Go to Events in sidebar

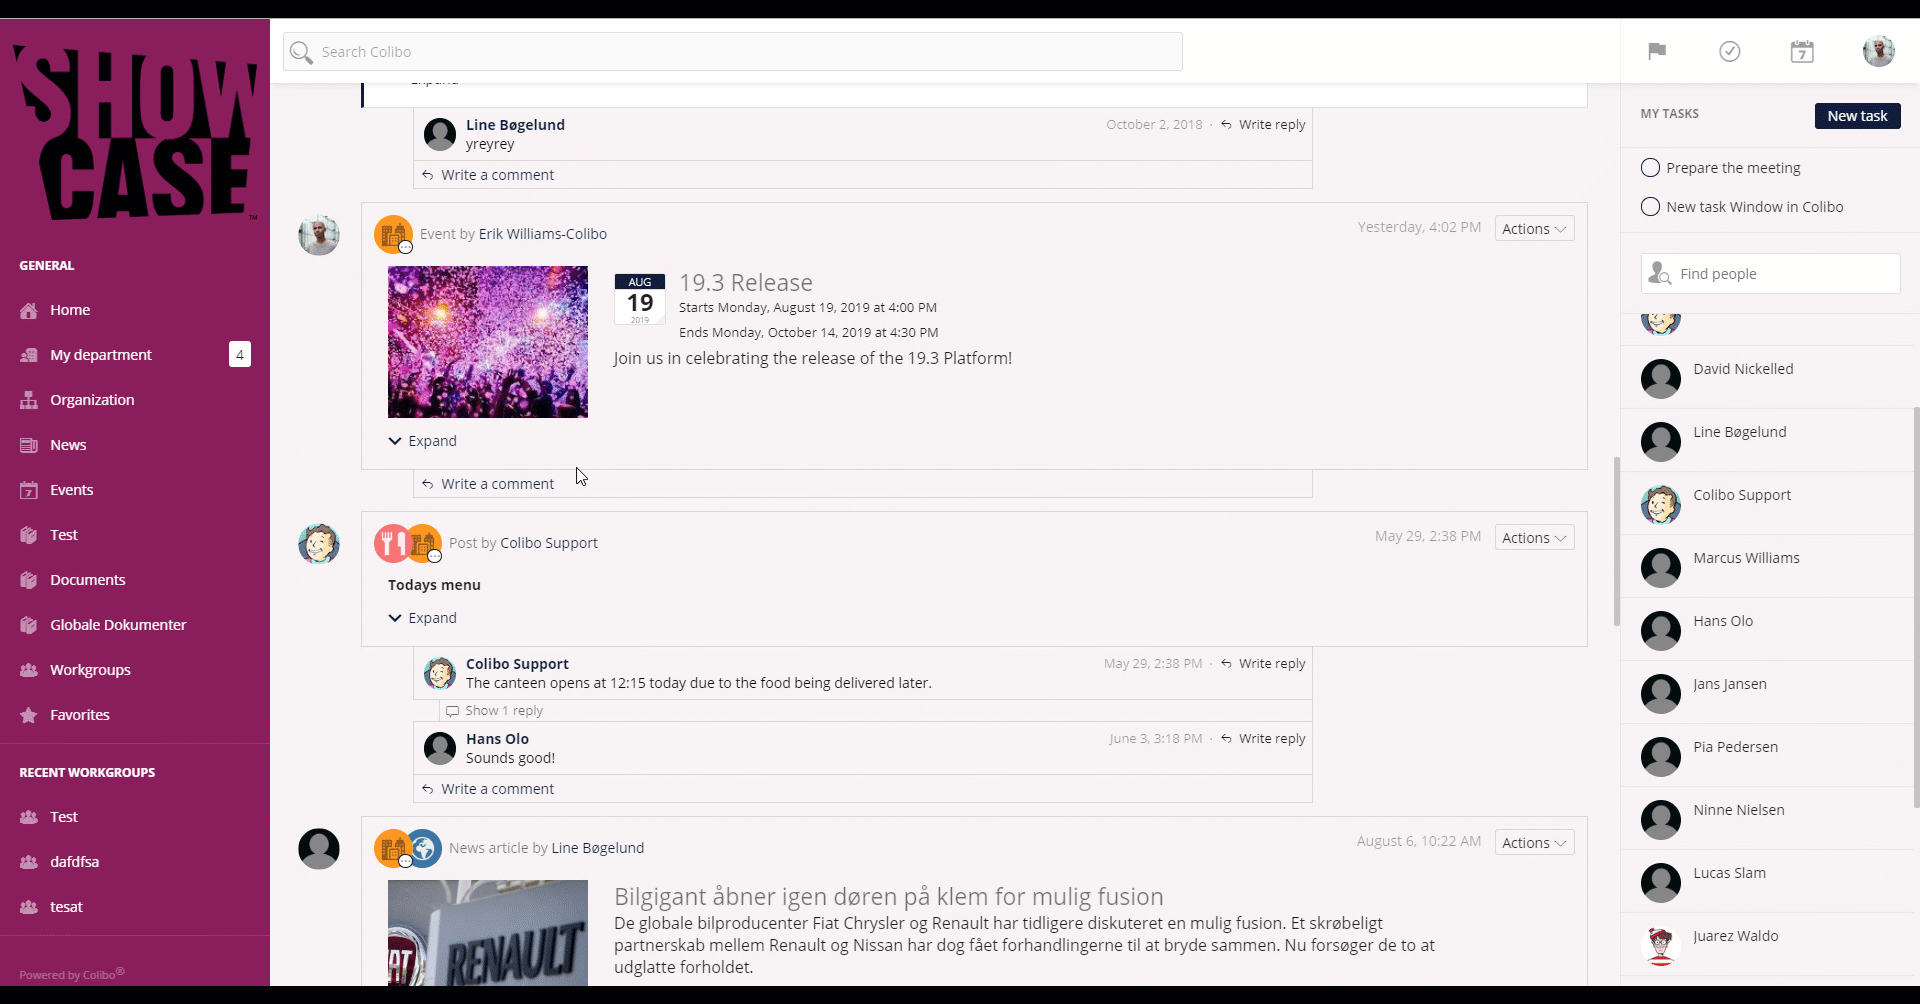coord(71,490)
